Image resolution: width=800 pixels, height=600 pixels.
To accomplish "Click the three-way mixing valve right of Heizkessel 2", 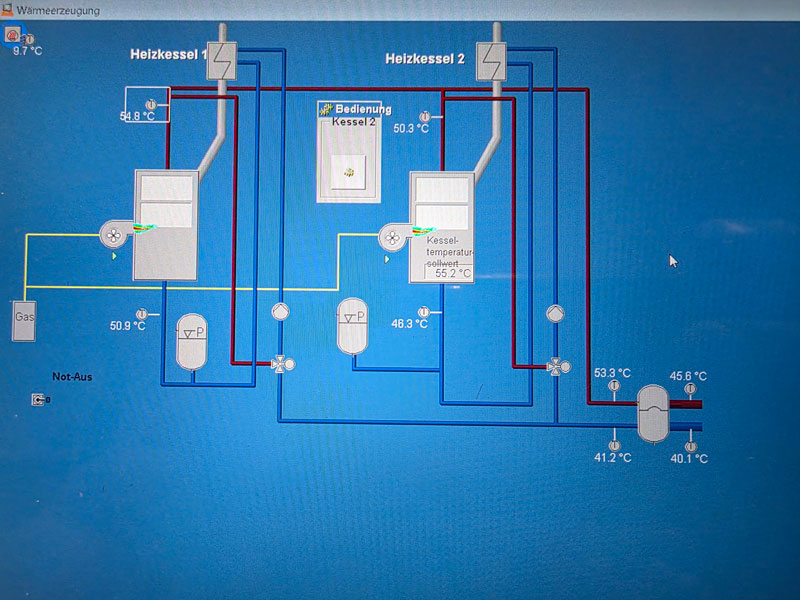I will [554, 366].
